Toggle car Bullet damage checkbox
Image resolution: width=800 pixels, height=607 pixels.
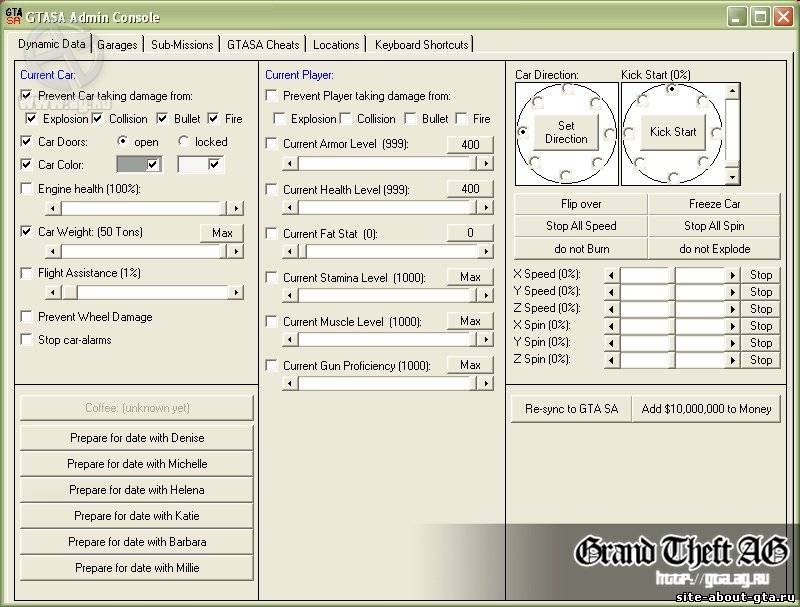(x=162, y=118)
